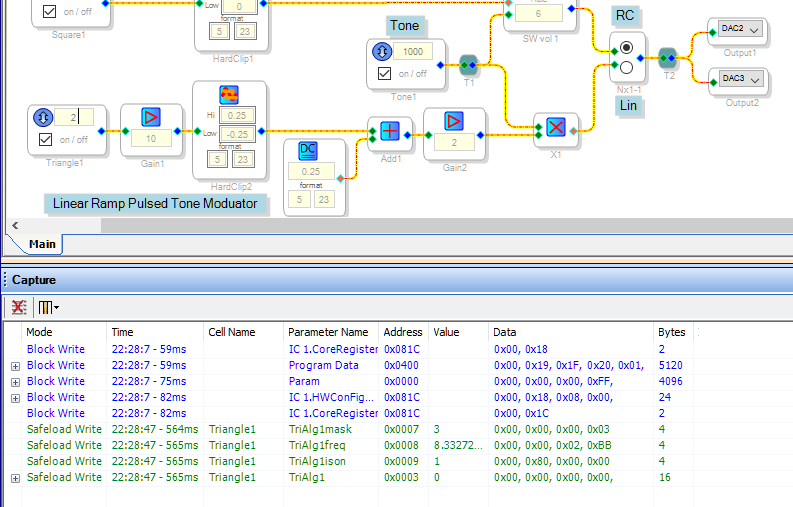Open the DAC3 output dropdown
The image size is (793, 507).
pos(741,79)
